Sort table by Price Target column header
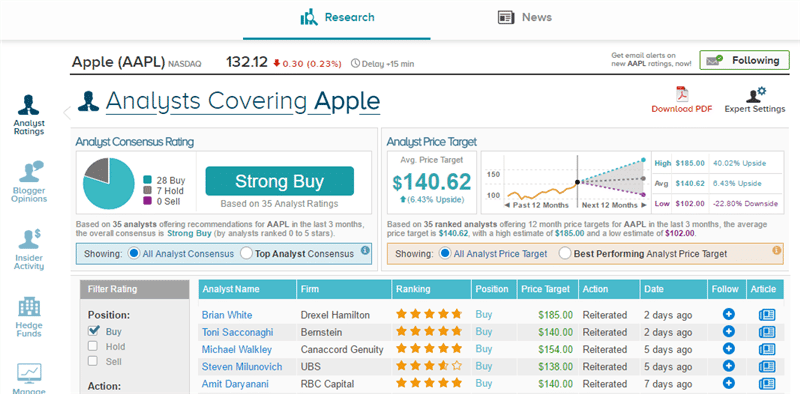This screenshot has height=394, width=800. pos(547,289)
